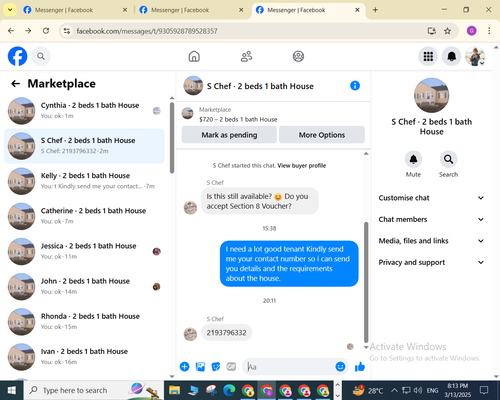Click the conversation list scrollbar
The width and height of the screenshot is (500, 400).
tap(172, 137)
